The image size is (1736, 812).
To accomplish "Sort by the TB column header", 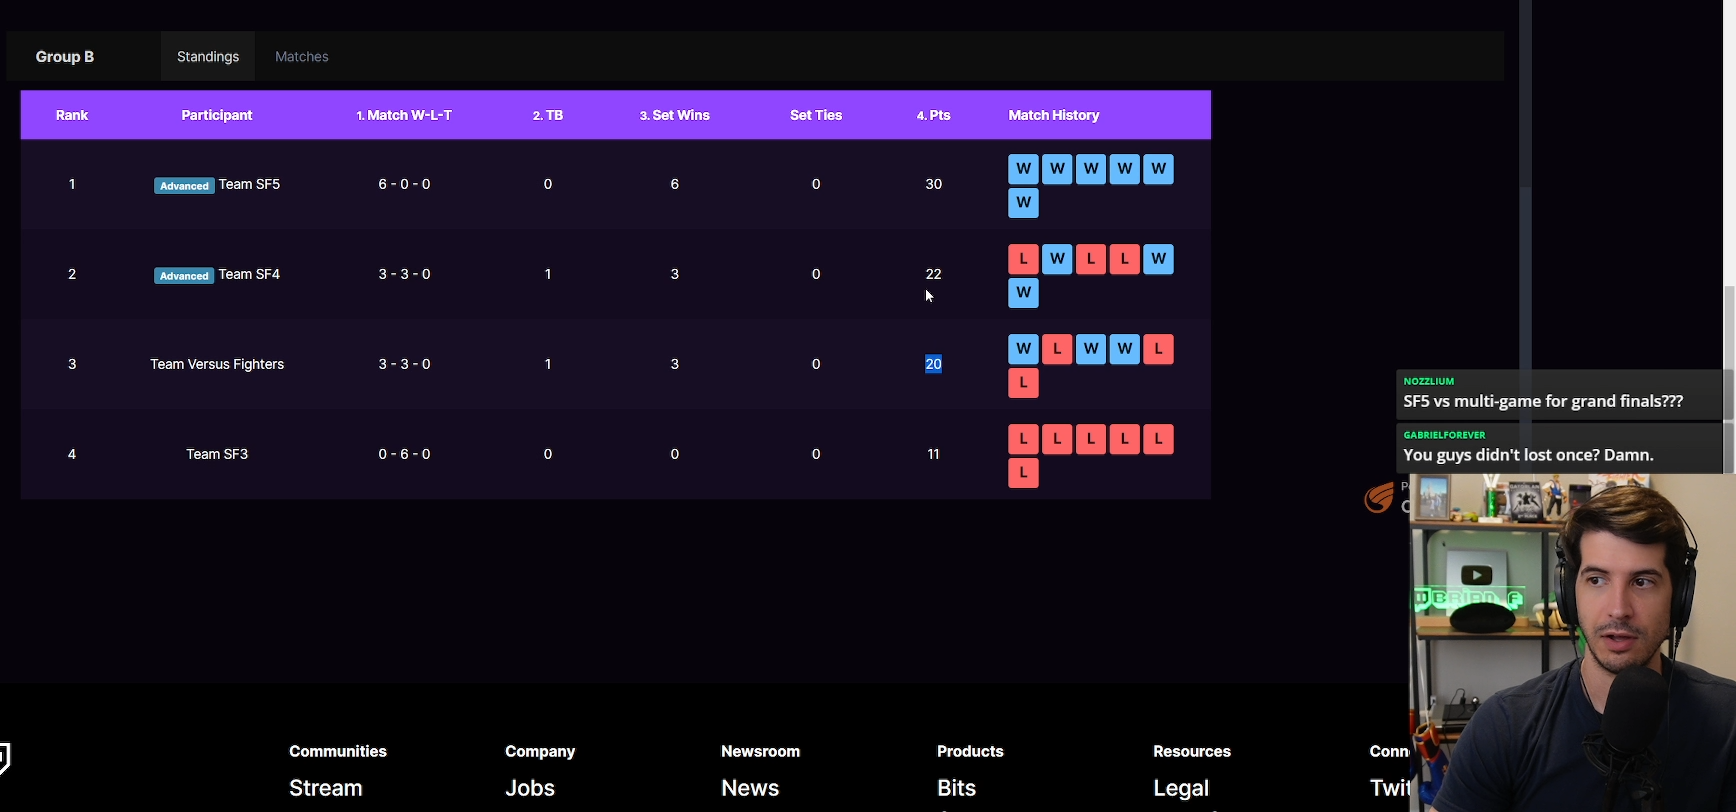I will [548, 115].
